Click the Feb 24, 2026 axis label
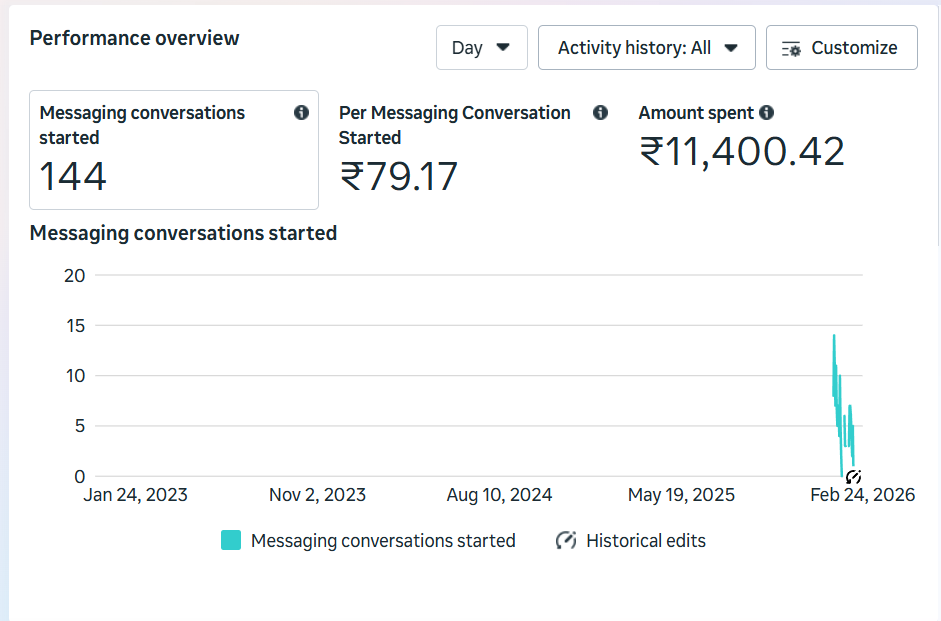941x621 pixels. click(862, 495)
